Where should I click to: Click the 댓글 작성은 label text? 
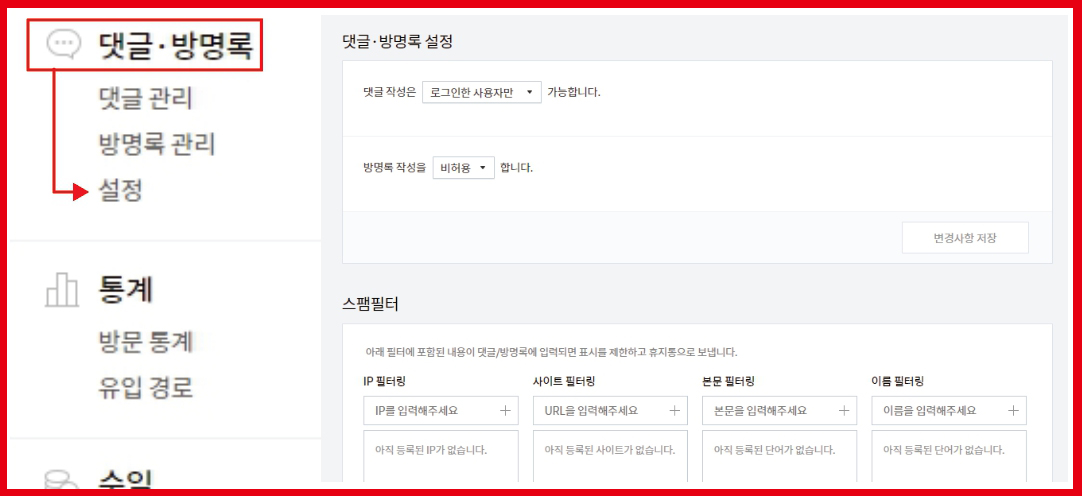[389, 92]
